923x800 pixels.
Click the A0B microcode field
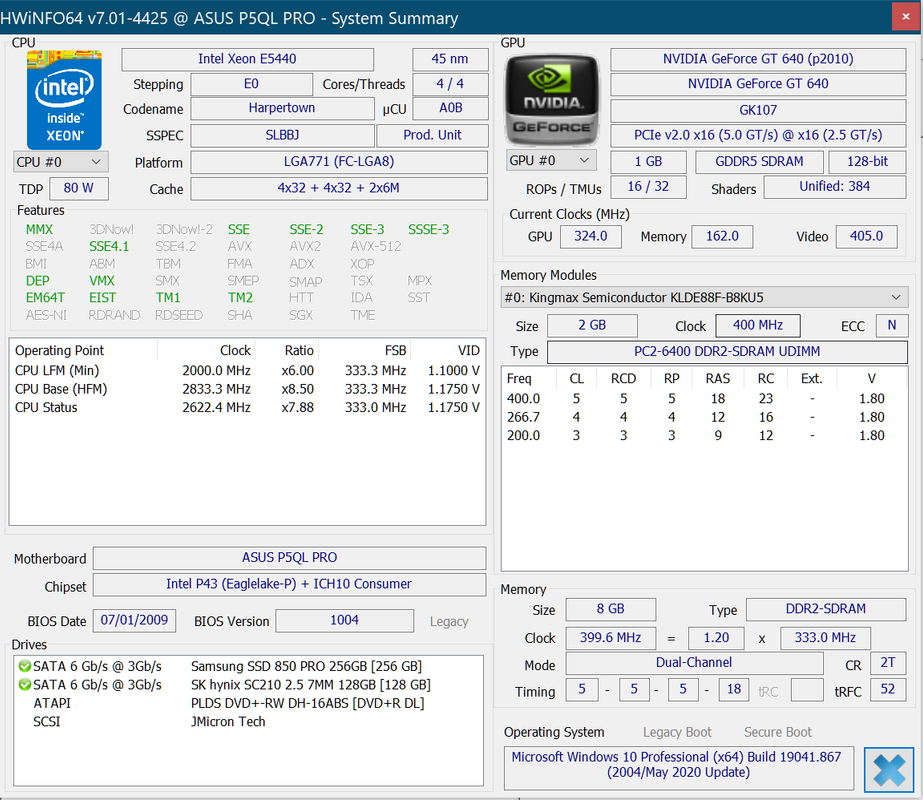coord(451,108)
